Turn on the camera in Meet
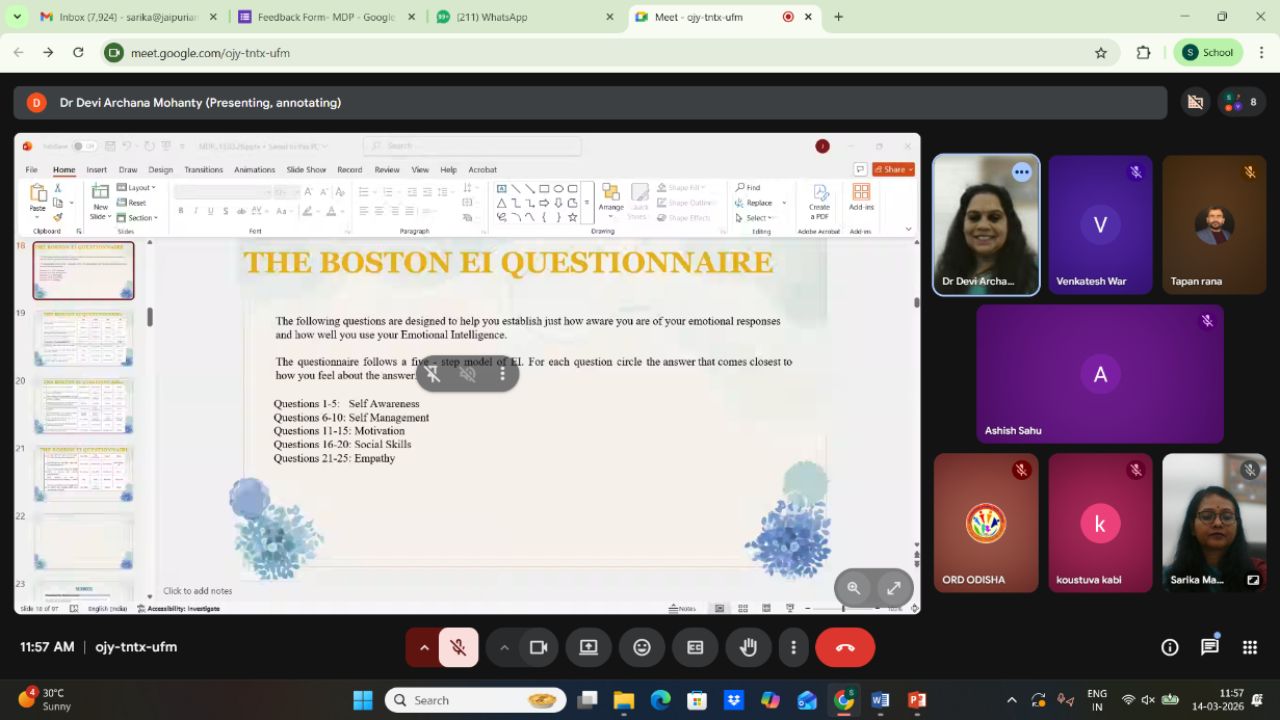Viewport: 1280px width, 720px height. 538,648
